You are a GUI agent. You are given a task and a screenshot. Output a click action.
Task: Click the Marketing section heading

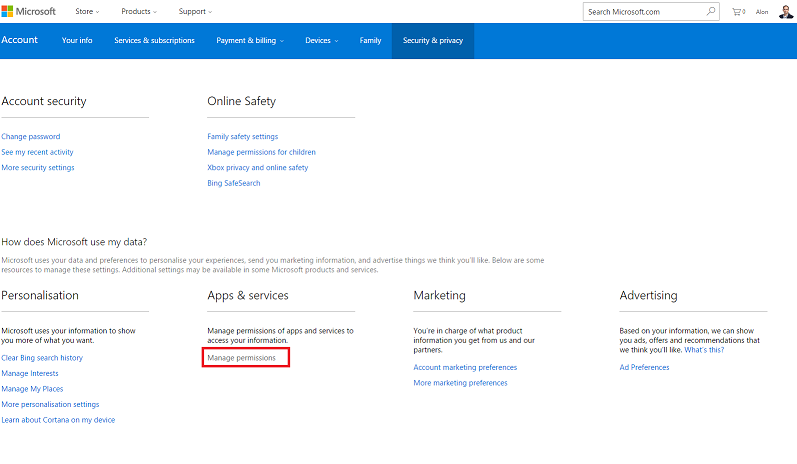pos(439,295)
